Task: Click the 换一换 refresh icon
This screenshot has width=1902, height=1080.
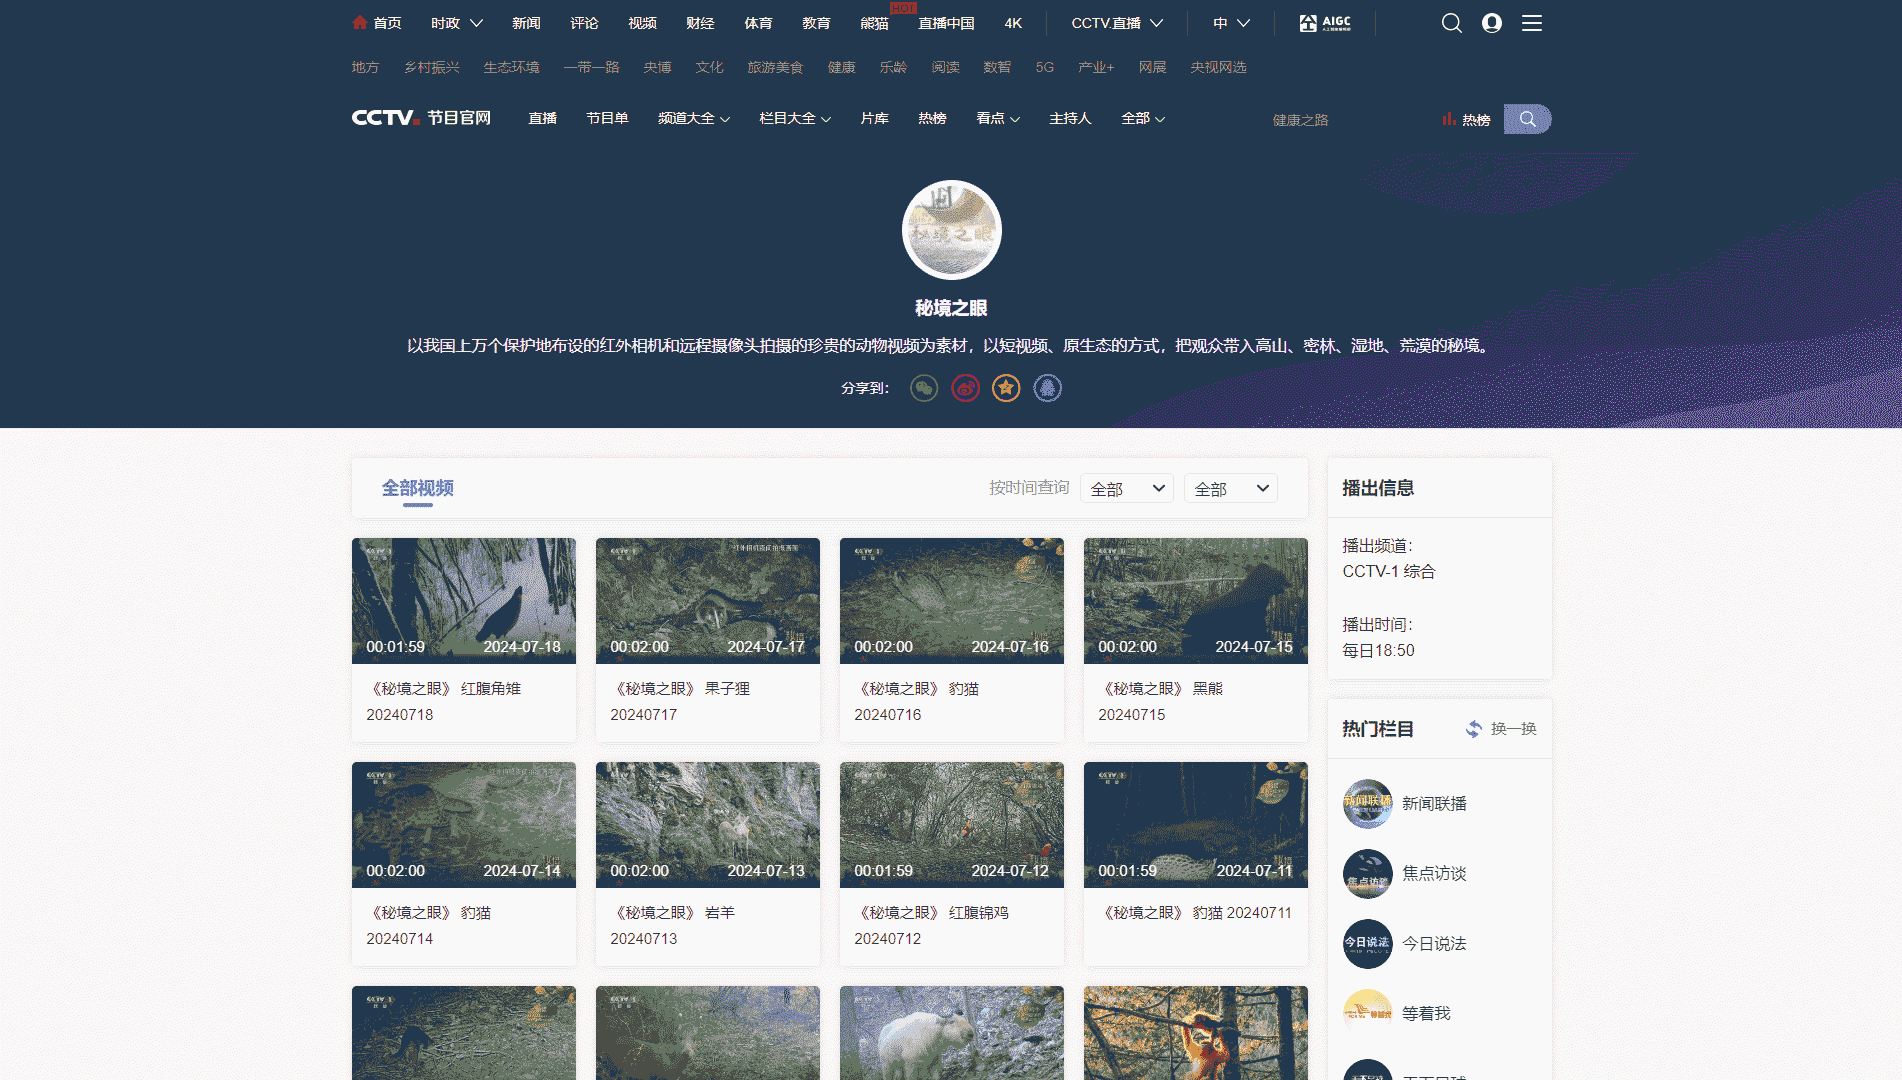Action: click(x=1474, y=729)
